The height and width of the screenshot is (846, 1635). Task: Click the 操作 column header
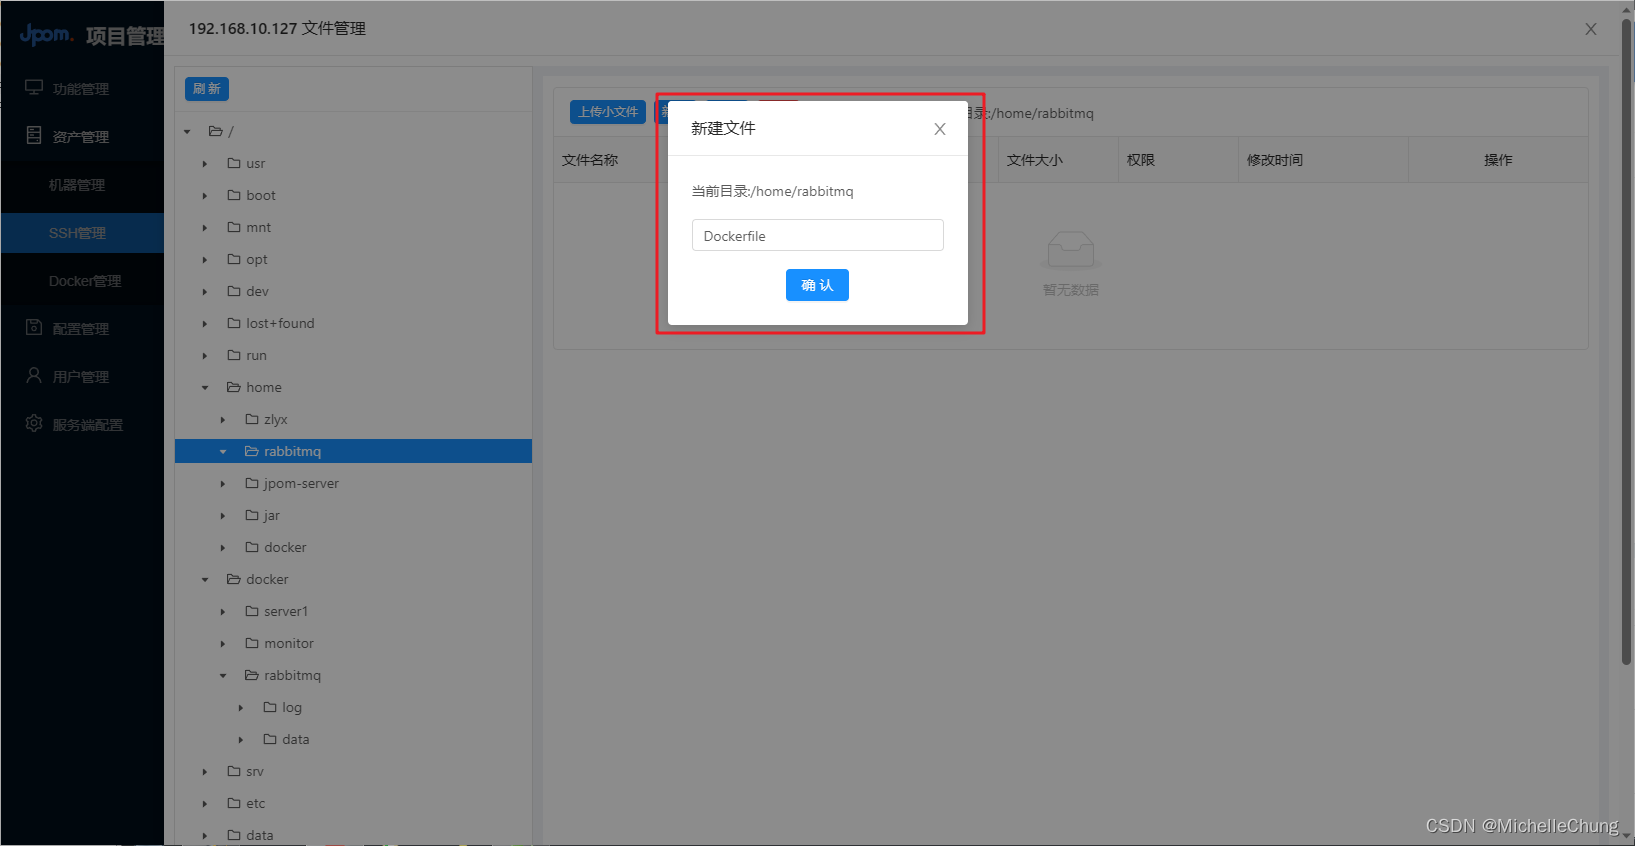click(x=1498, y=160)
